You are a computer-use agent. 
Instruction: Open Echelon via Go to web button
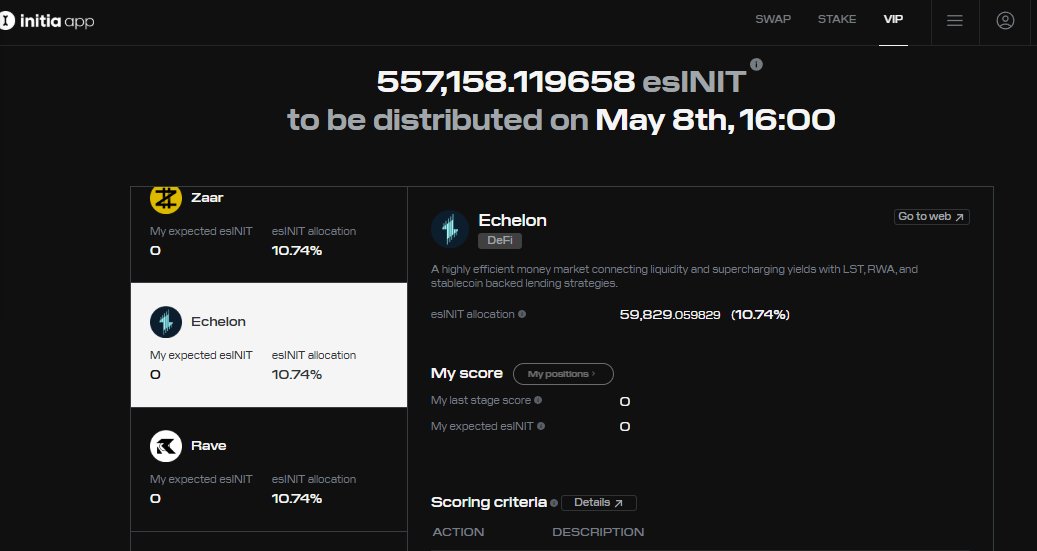coord(931,216)
